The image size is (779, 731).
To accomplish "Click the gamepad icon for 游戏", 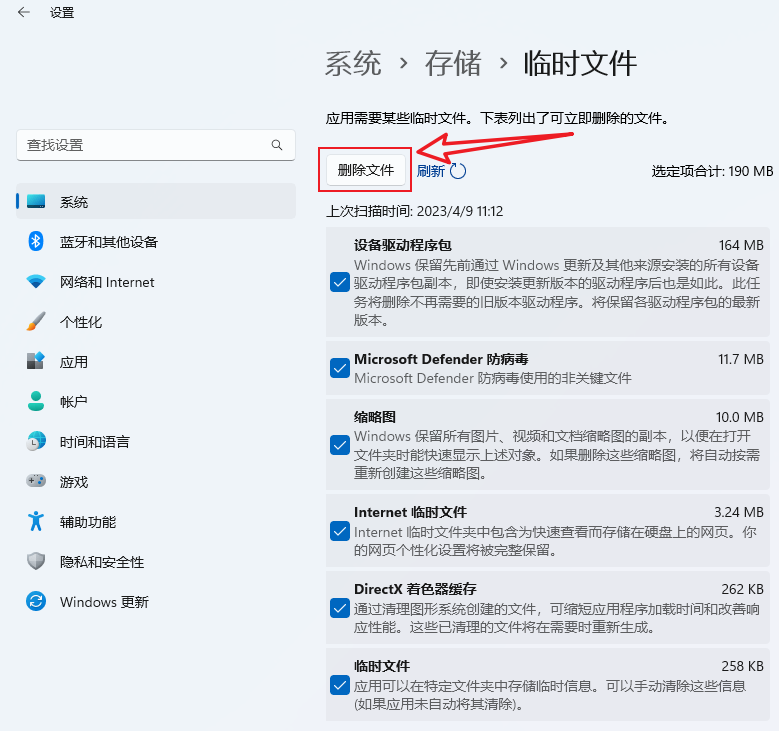I will [x=36, y=481].
